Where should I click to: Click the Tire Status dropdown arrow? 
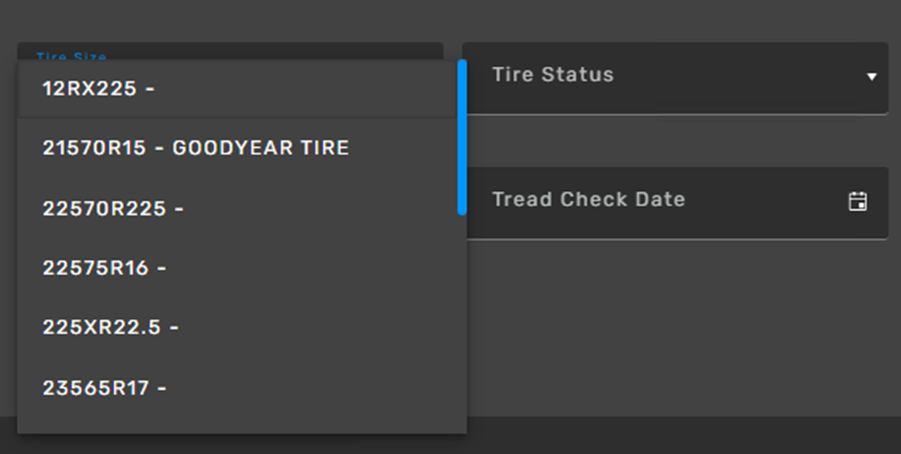(871, 77)
